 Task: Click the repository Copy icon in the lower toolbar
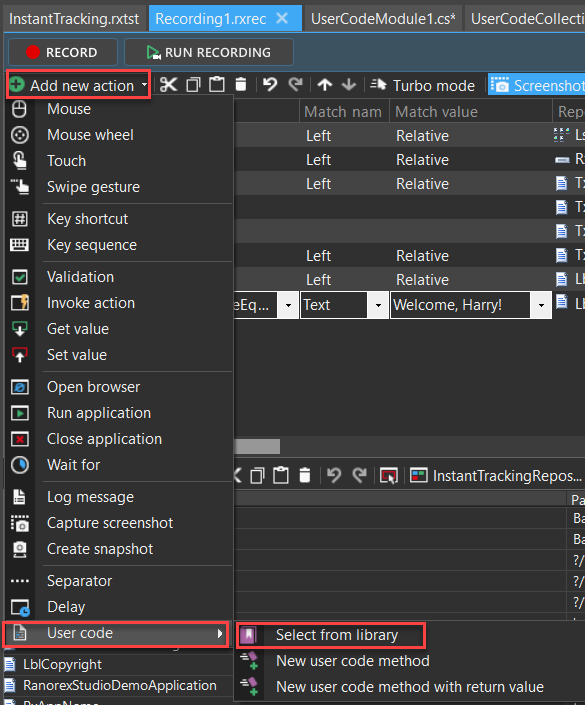click(x=258, y=476)
